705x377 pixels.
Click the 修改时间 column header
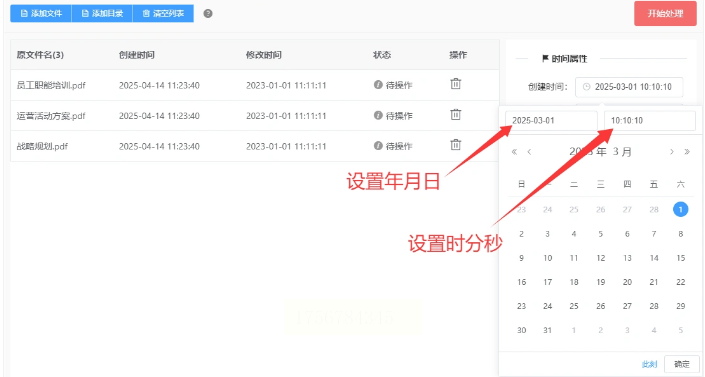(263, 55)
